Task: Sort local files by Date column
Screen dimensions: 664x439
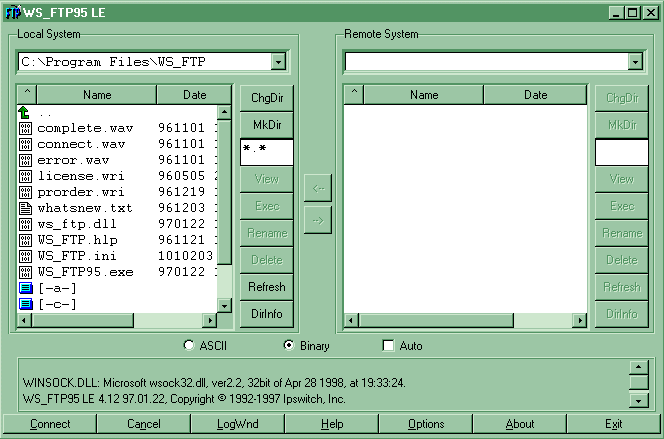Action: [194, 94]
